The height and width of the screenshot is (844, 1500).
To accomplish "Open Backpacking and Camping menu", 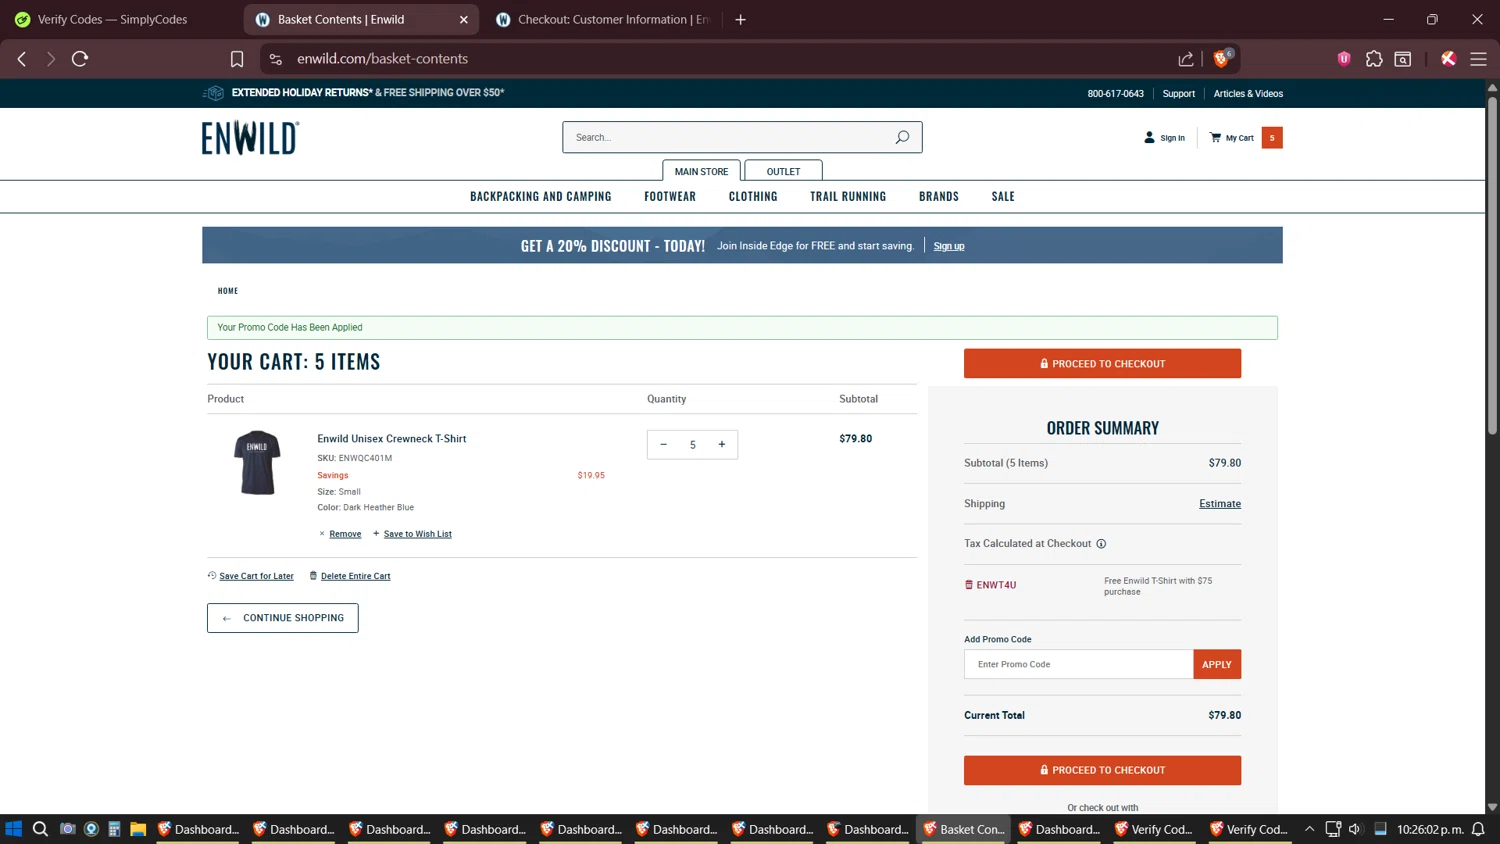I will pos(540,196).
